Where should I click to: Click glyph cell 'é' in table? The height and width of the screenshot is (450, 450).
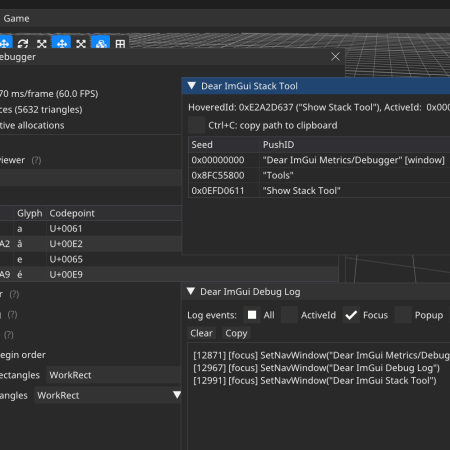coord(20,274)
